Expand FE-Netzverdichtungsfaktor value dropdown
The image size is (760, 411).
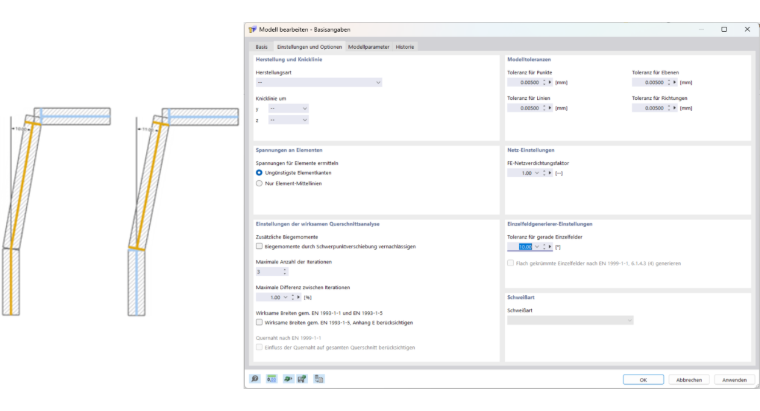point(537,173)
